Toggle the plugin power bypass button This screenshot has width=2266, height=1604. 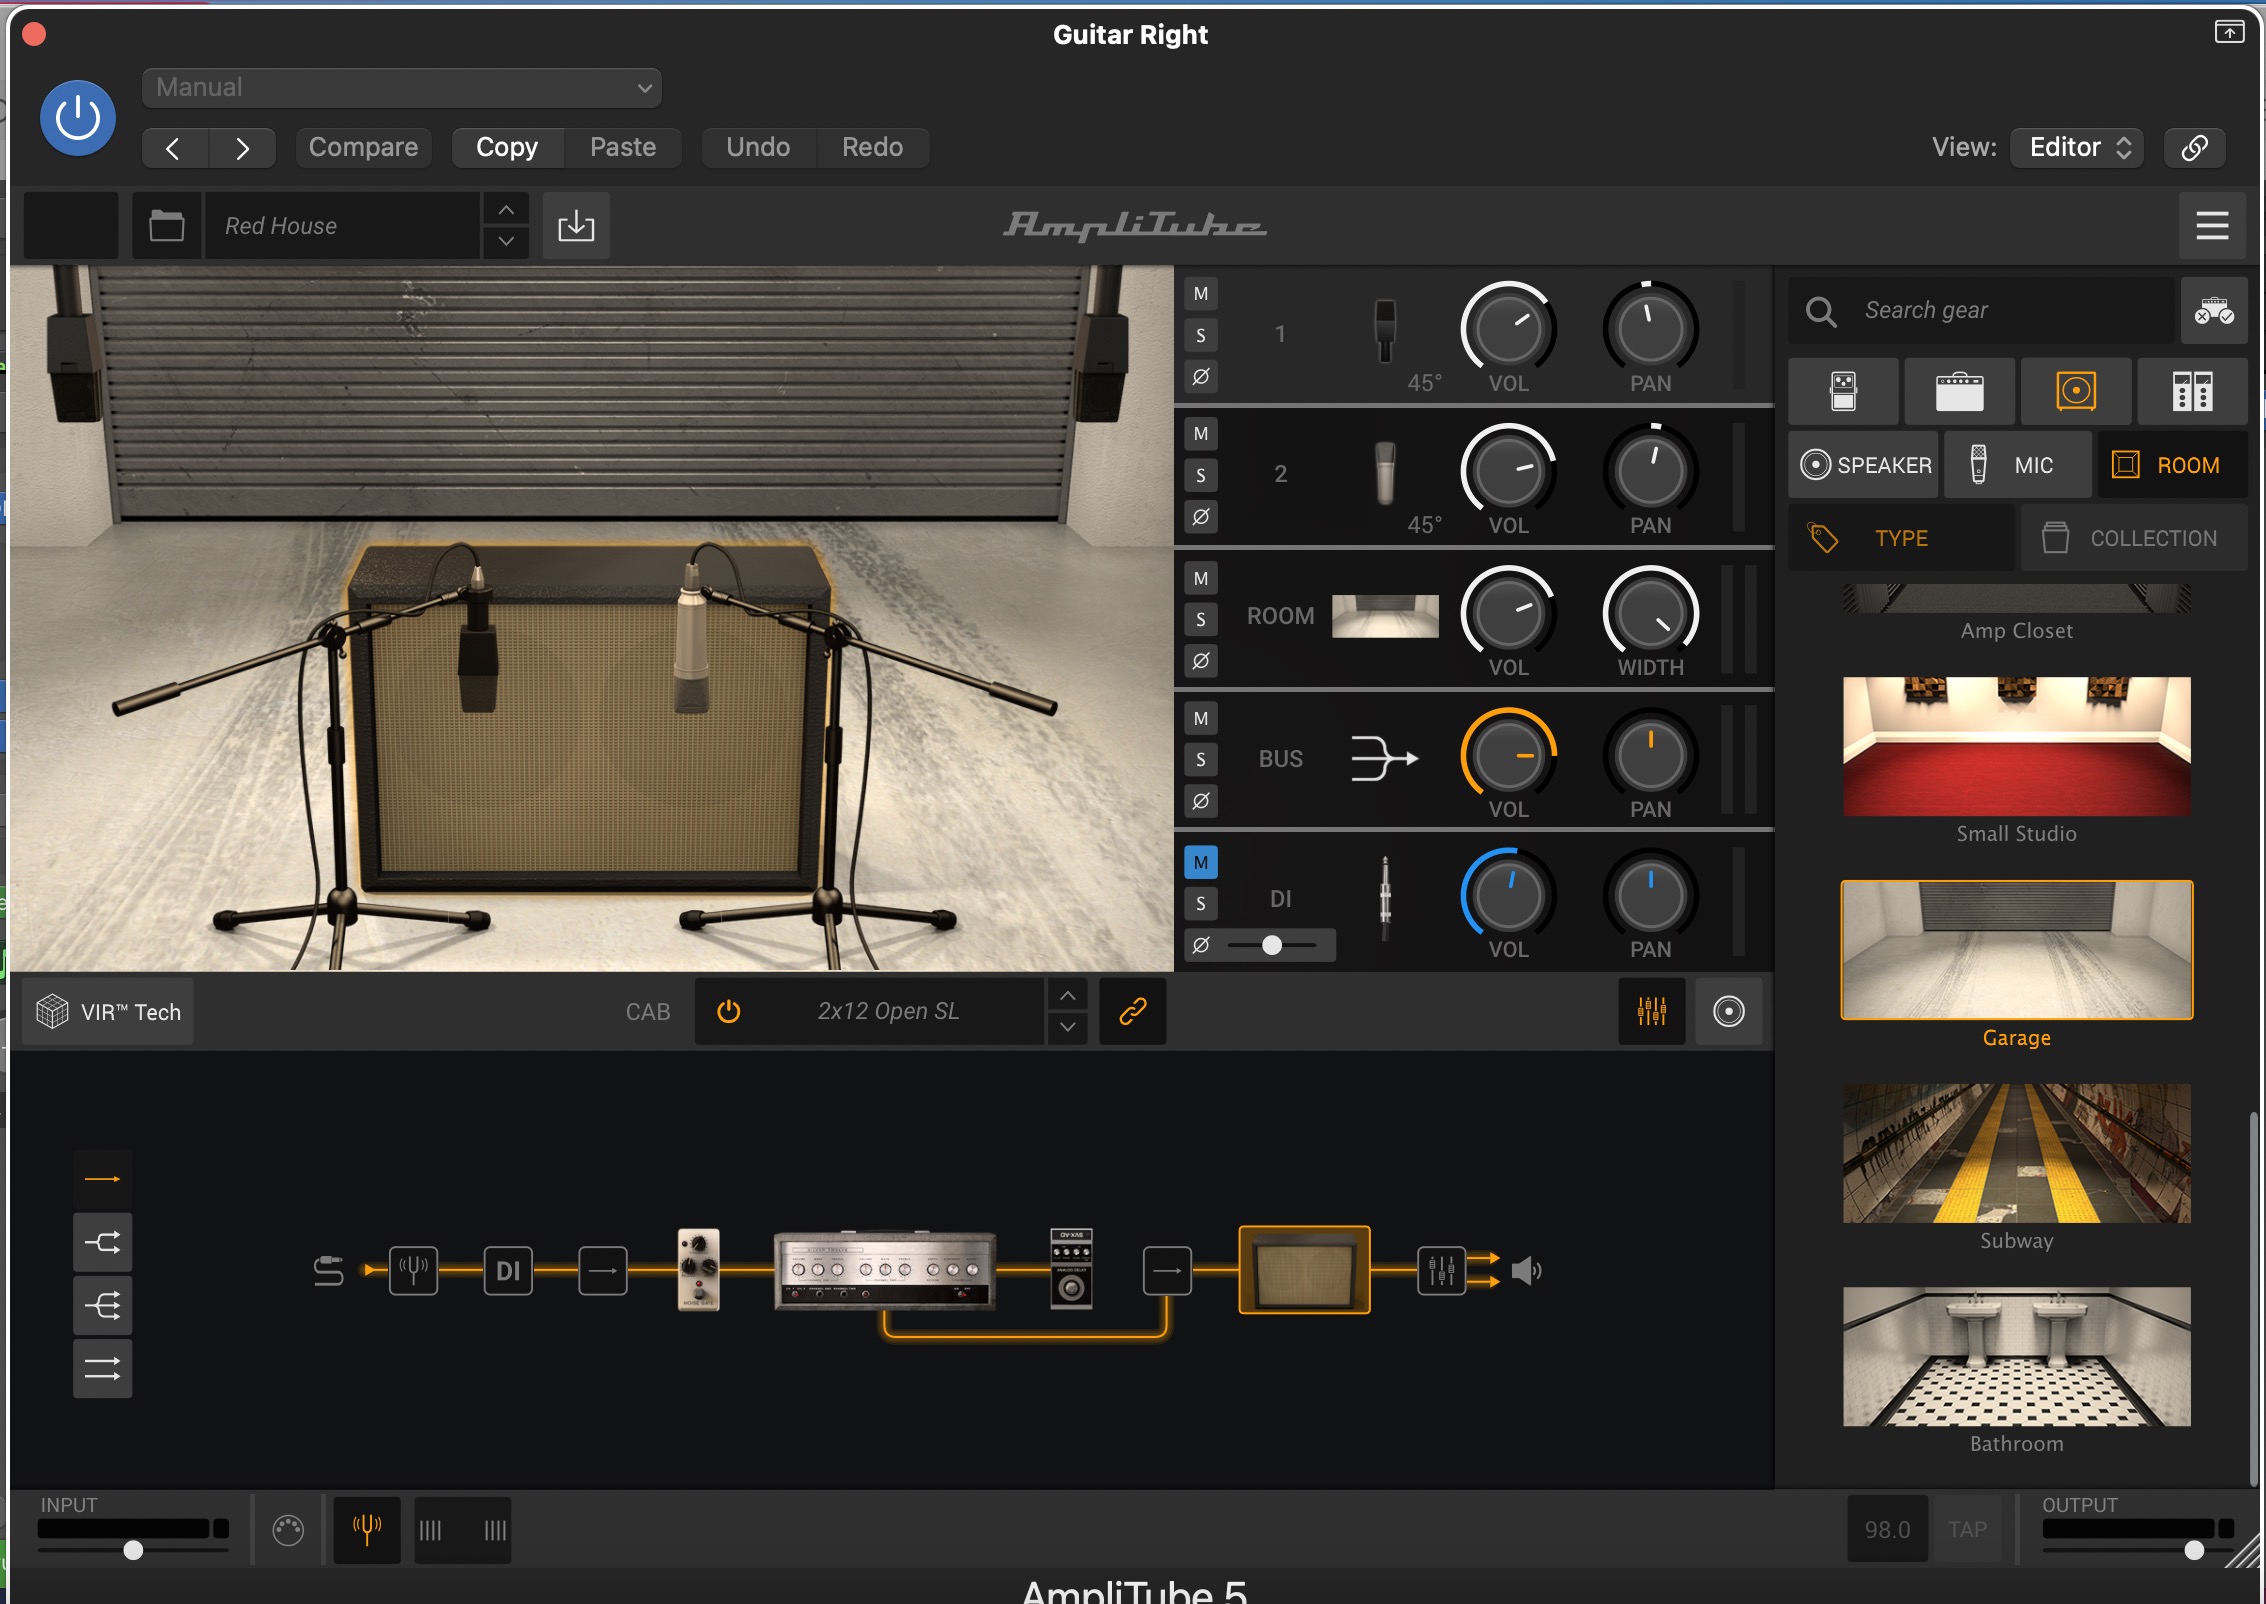tap(78, 118)
